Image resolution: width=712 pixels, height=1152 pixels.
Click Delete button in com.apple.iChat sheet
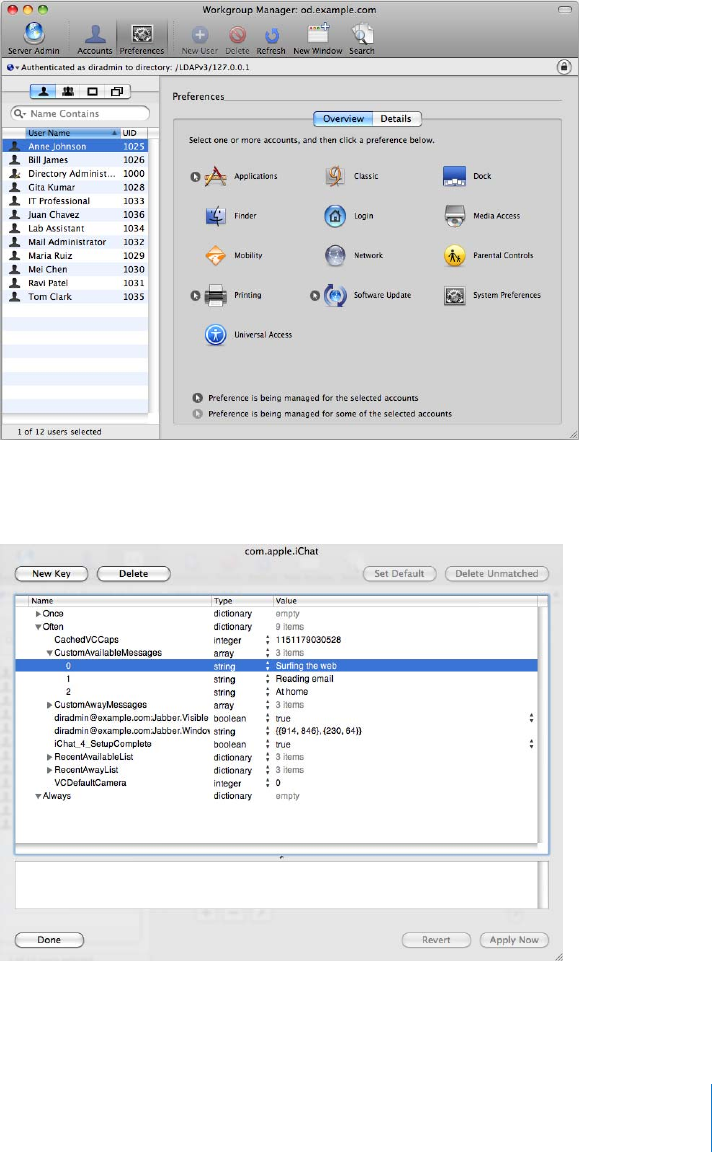pos(134,574)
